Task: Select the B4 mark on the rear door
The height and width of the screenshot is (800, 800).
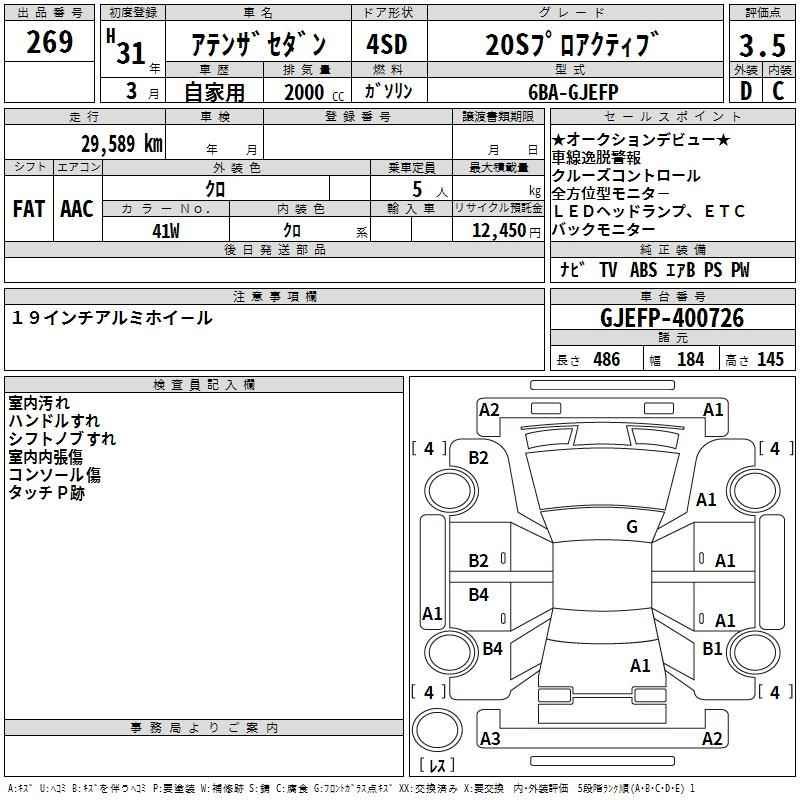Action: 478,594
